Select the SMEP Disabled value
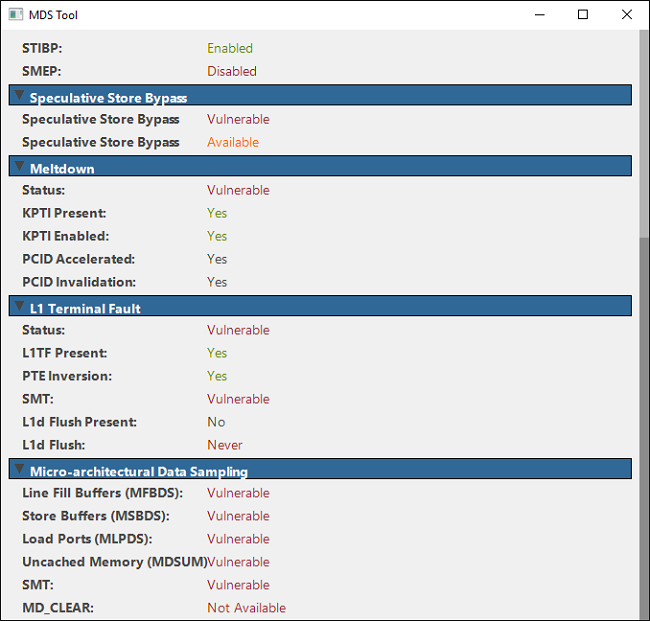Image resolution: width=650 pixels, height=621 pixels. 232,71
